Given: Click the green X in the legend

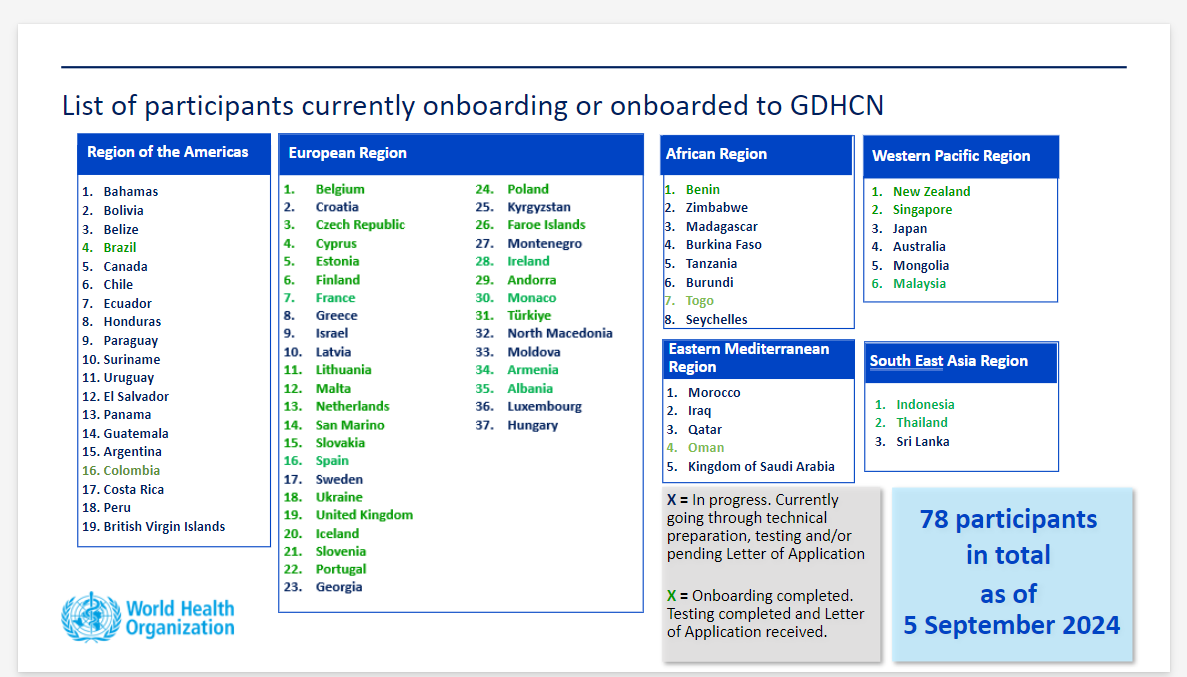Looking at the screenshot, I should click(x=672, y=596).
